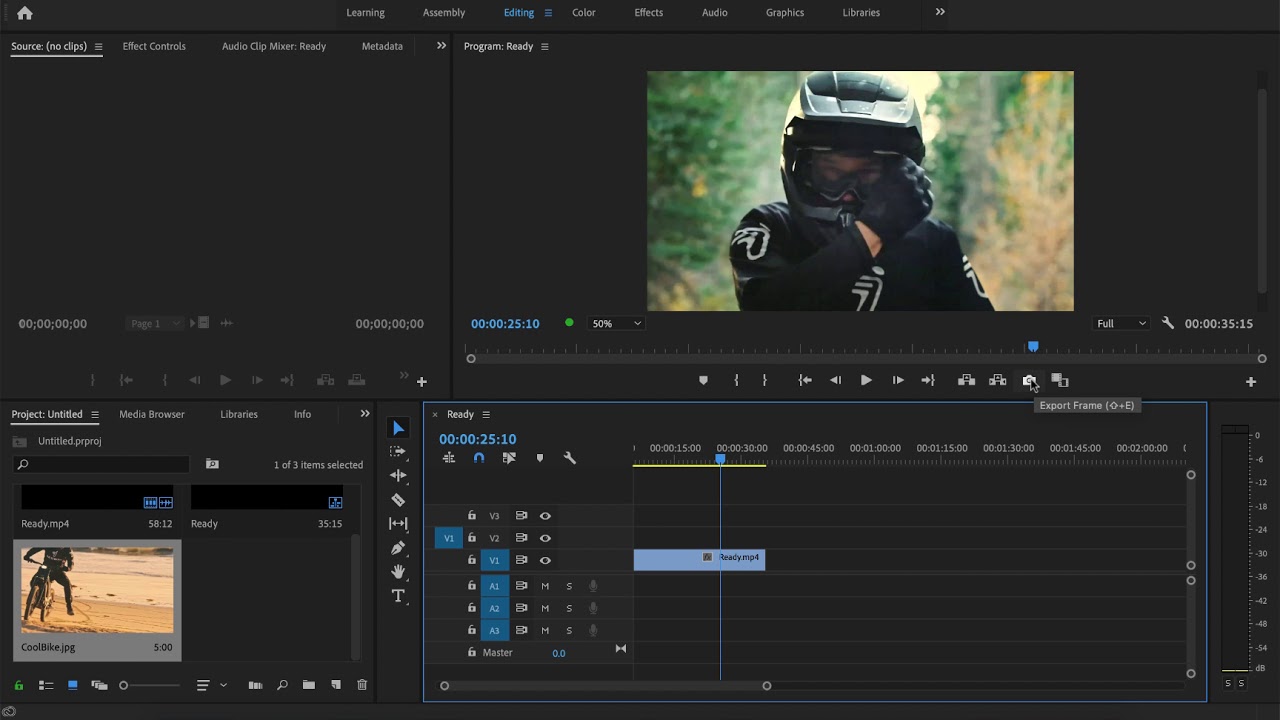Image resolution: width=1280 pixels, height=720 pixels.
Task: Switch to the Color workspace tab
Action: [x=584, y=13]
